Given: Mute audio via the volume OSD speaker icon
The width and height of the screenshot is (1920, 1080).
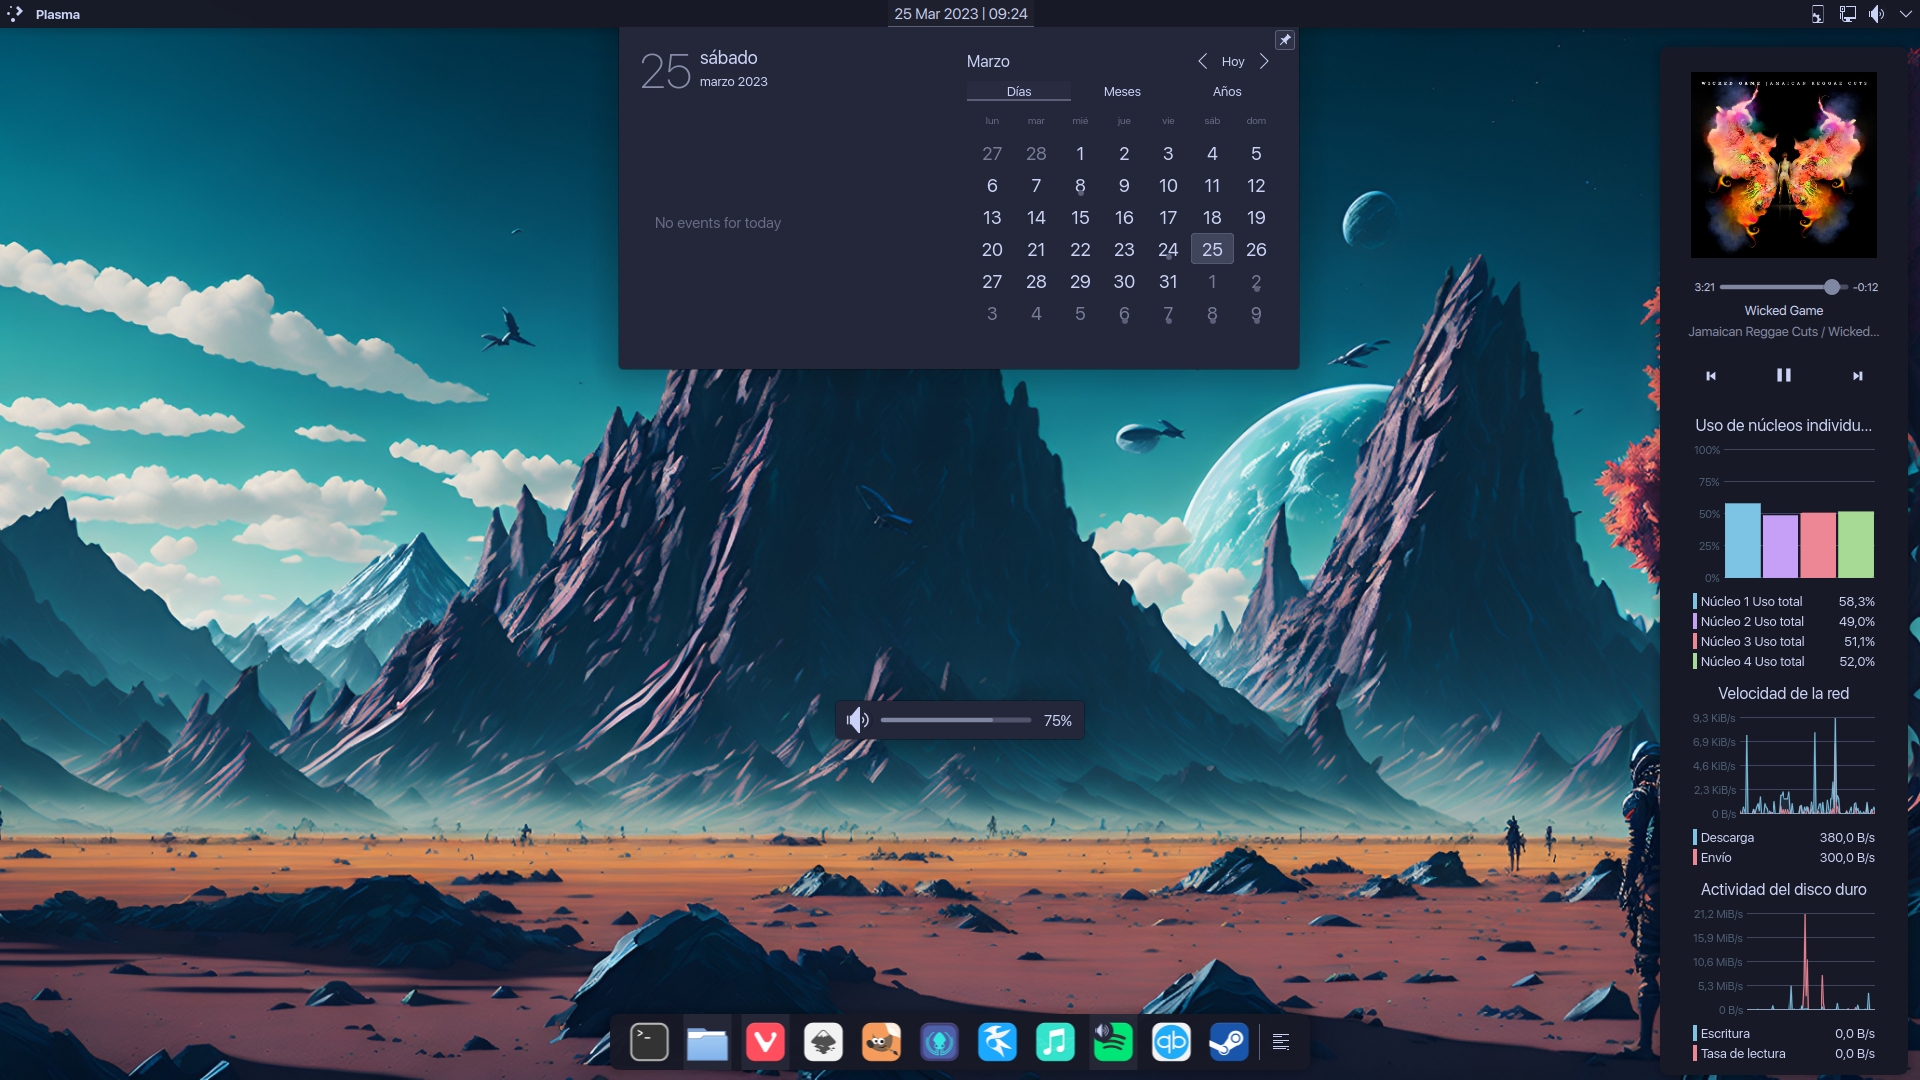Looking at the screenshot, I should 857,720.
